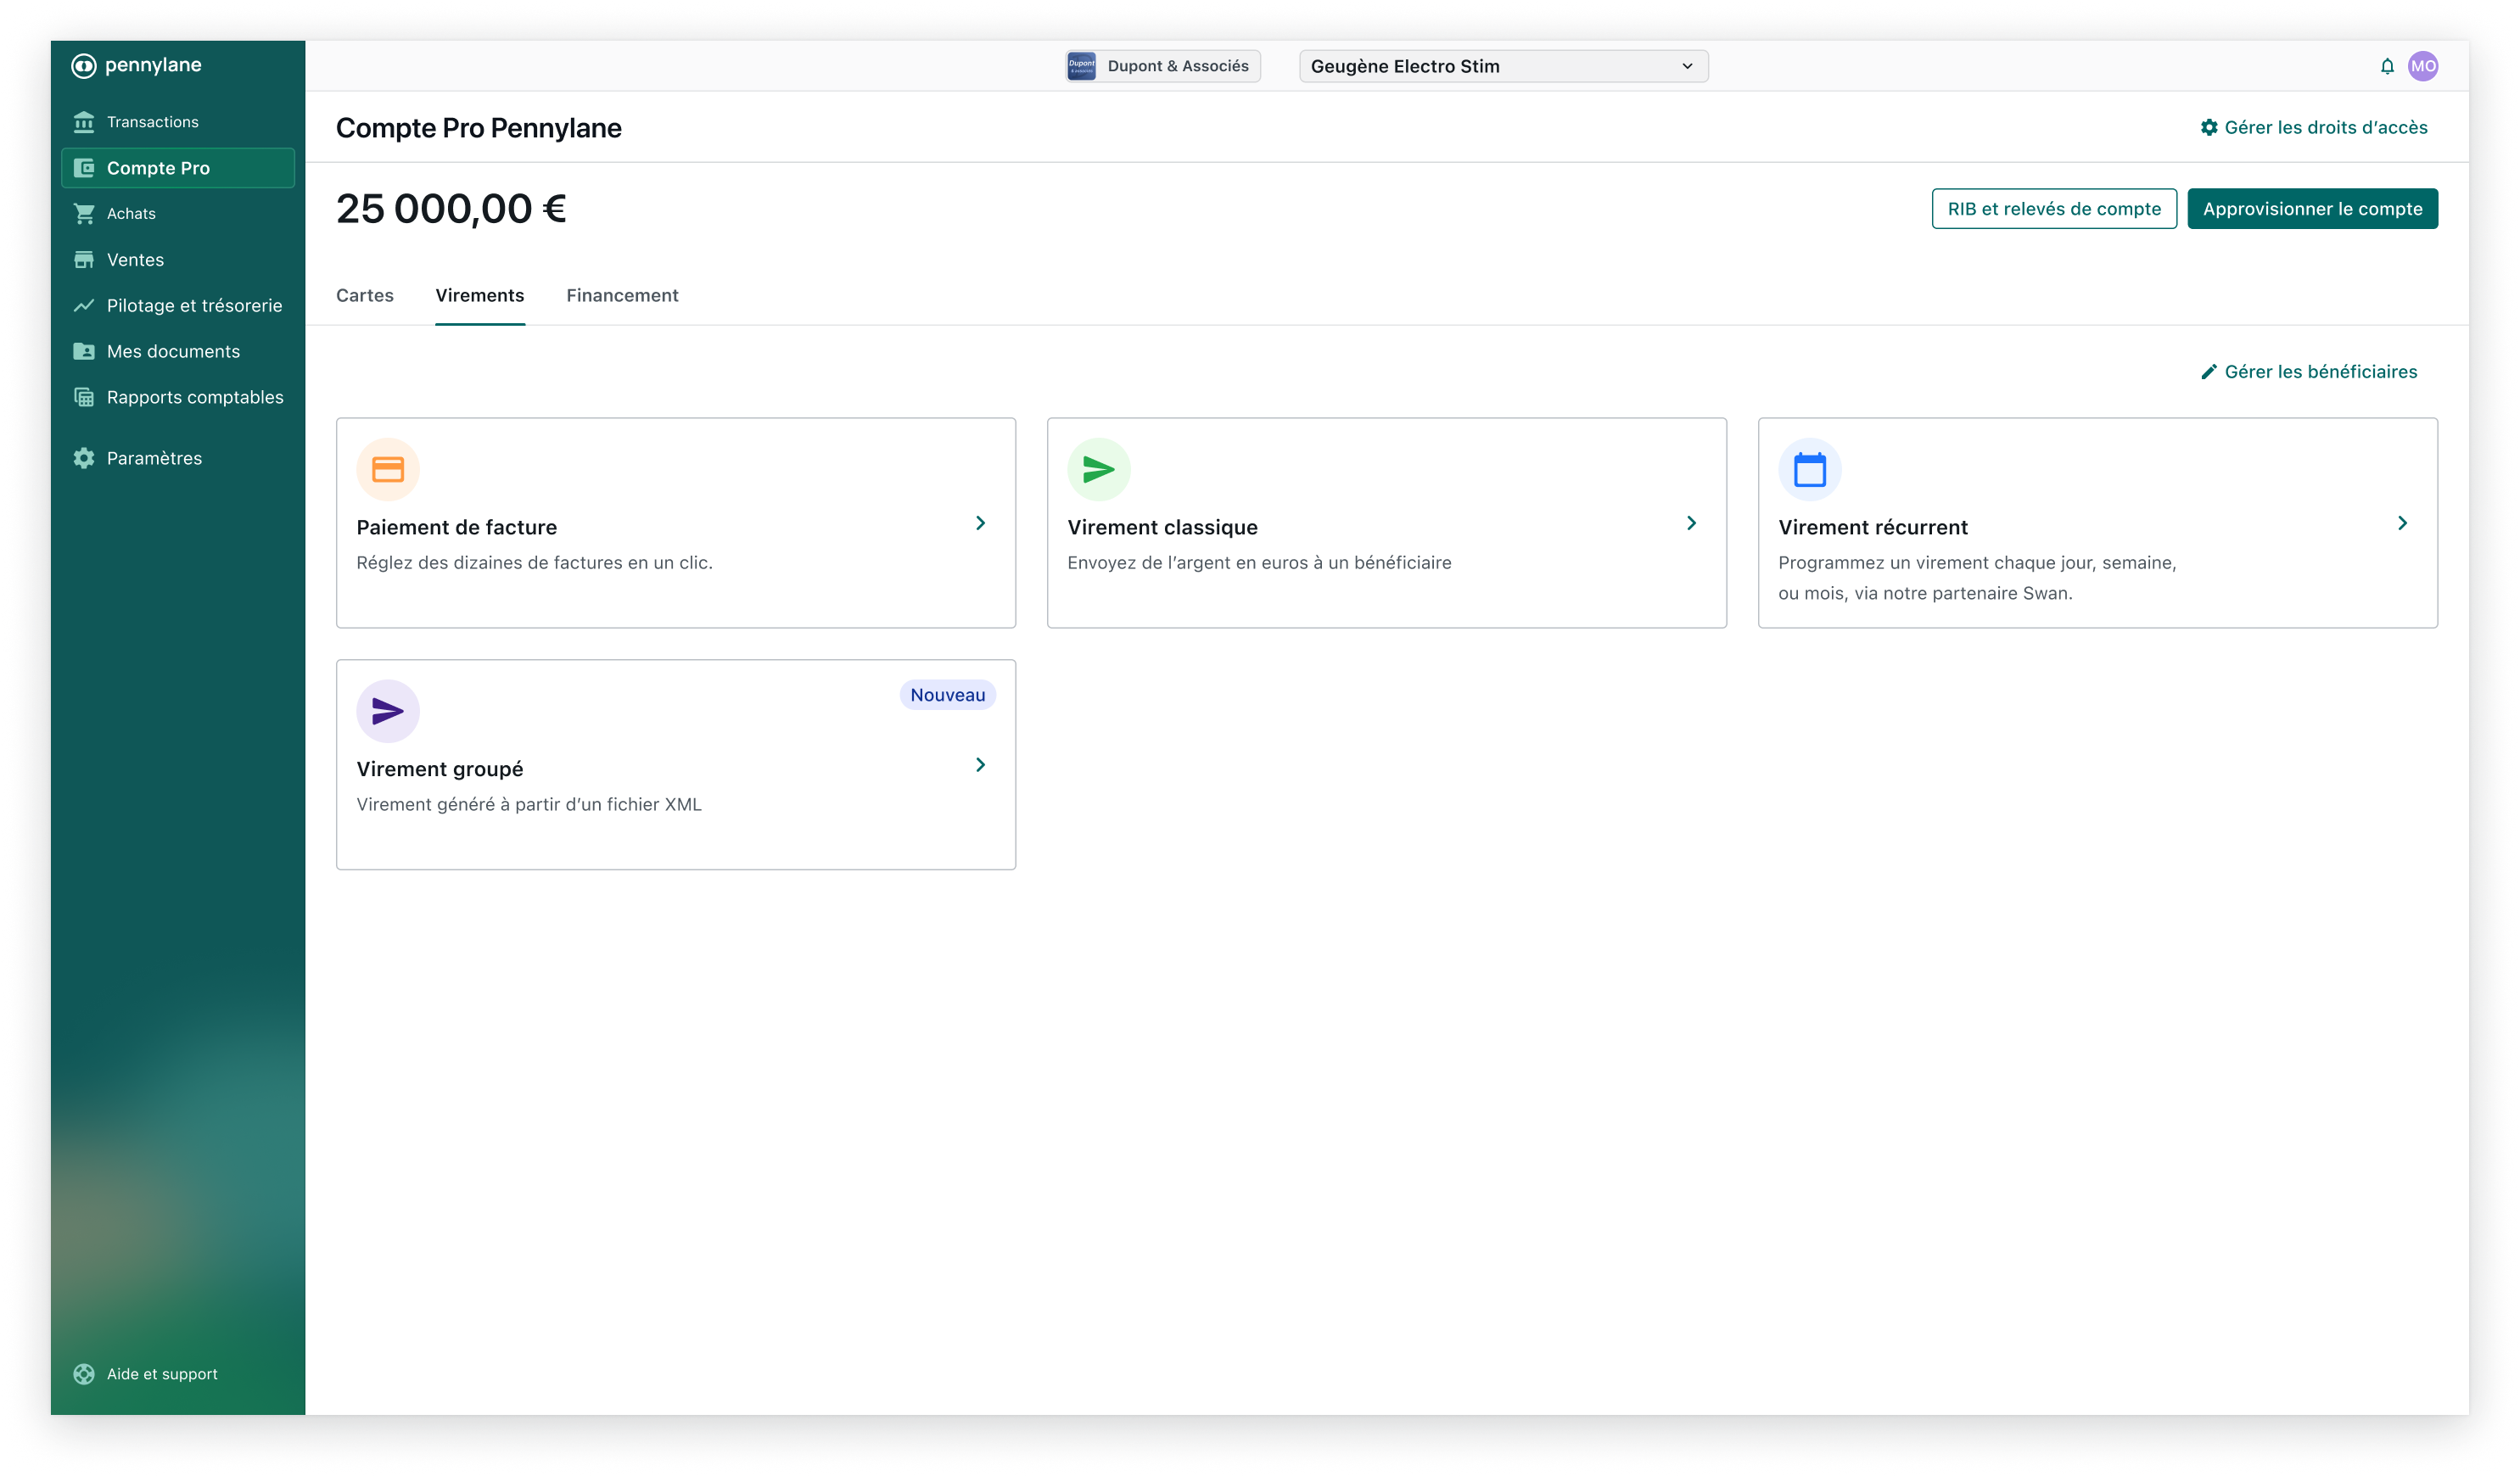The image size is (2520, 1476).
Task: Click the Rapports comptables table icon
Action: [x=84, y=398]
